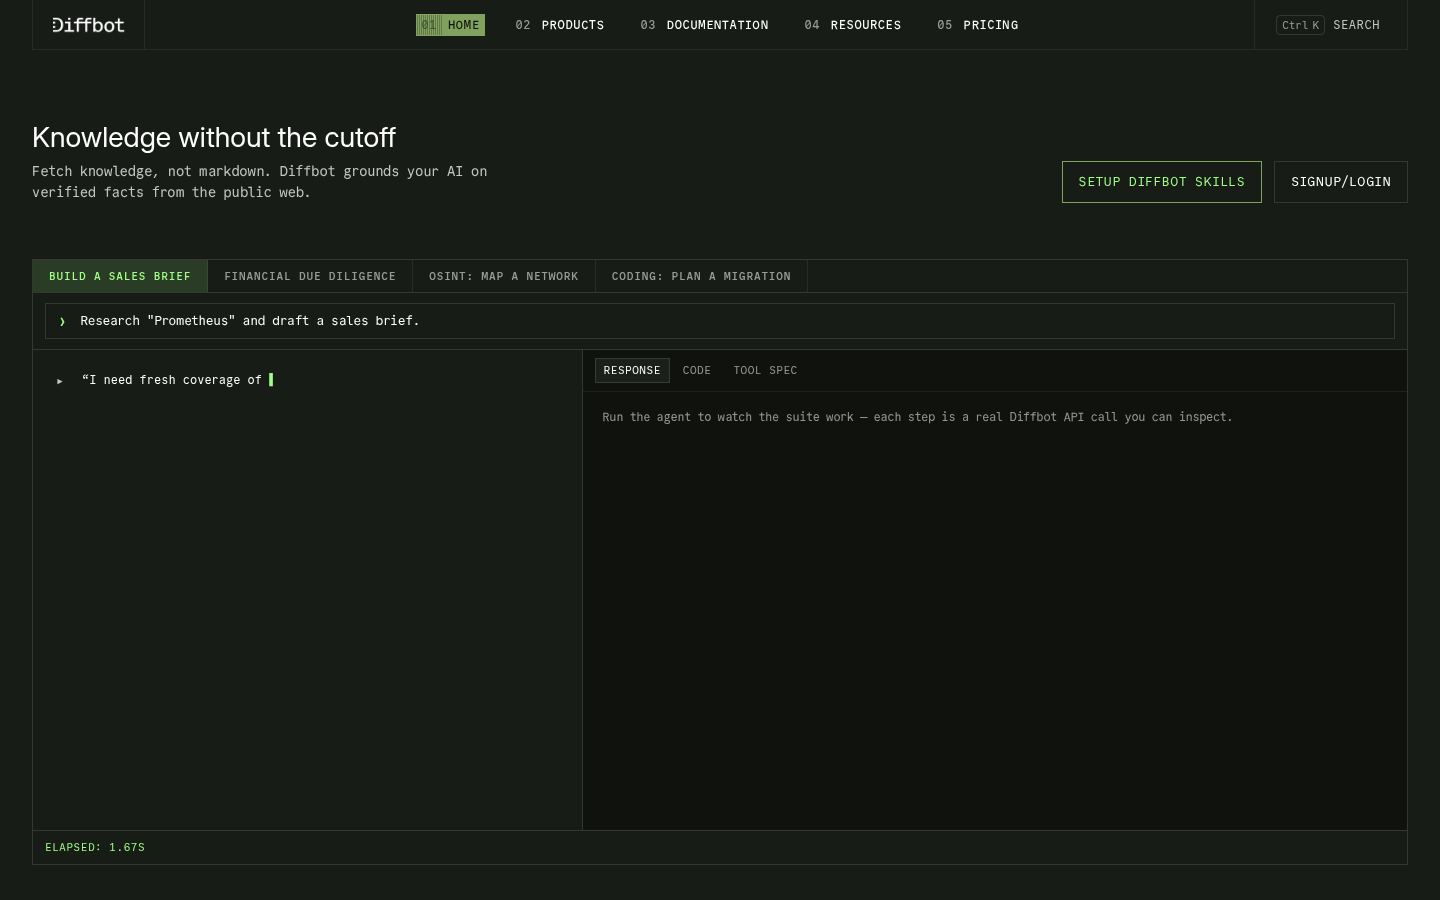Viewport: 1440px width, 900px height.
Task: Click the "Fetch knowledge, not markdown" tagline
Action: [x=260, y=182]
